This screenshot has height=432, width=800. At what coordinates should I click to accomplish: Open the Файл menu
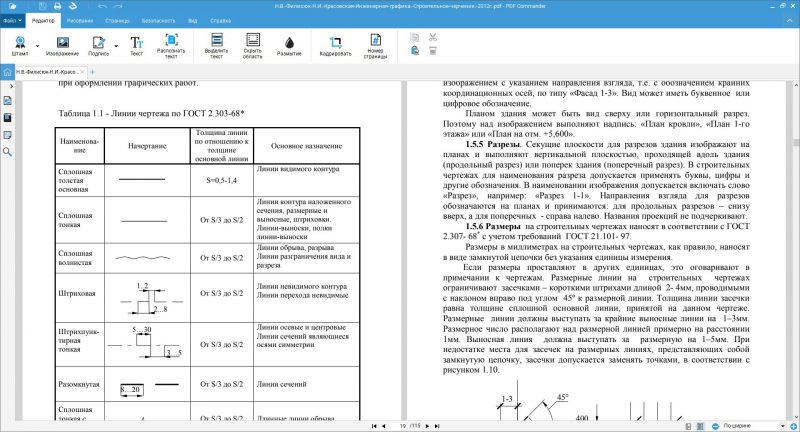pyautogui.click(x=12, y=21)
